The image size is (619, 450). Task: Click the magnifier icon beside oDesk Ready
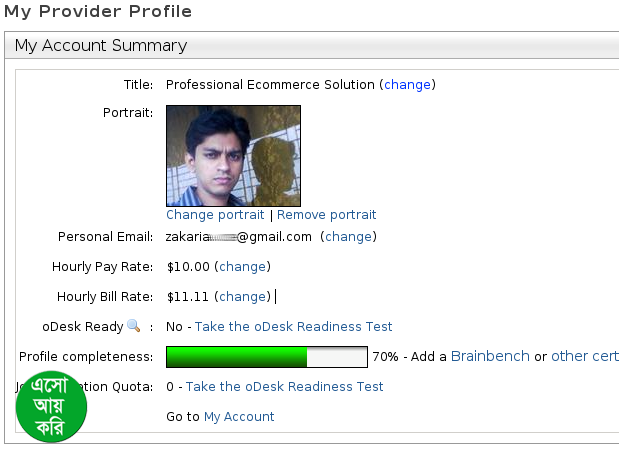tap(133, 326)
